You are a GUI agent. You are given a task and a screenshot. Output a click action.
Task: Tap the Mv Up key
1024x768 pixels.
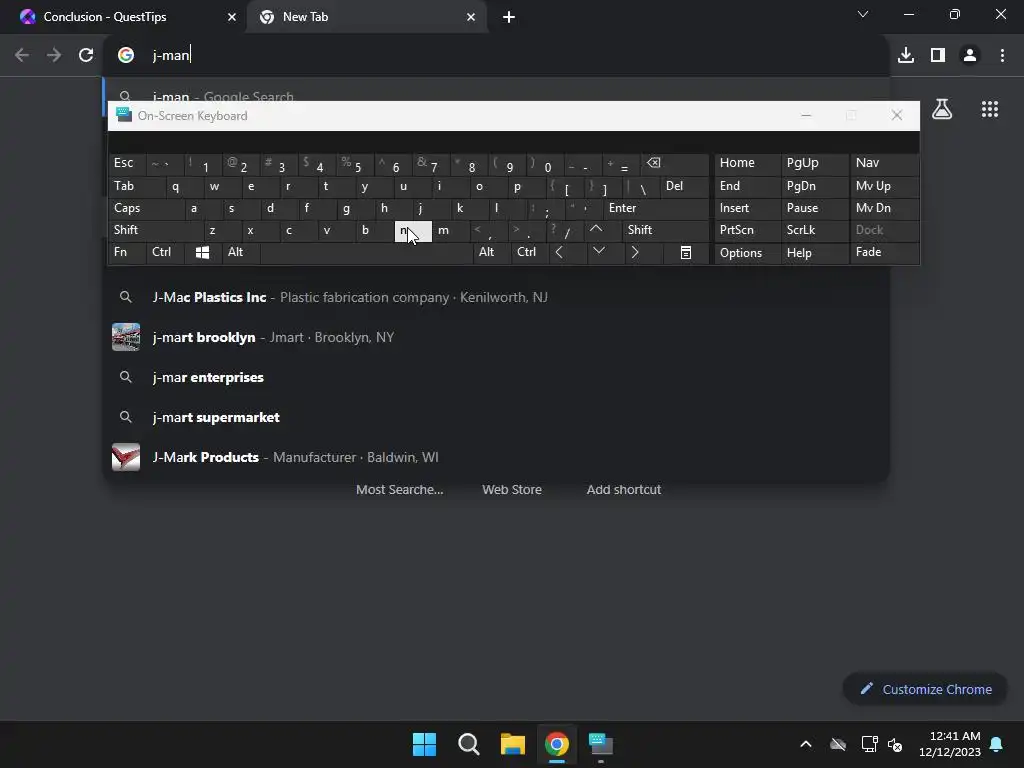point(884,186)
